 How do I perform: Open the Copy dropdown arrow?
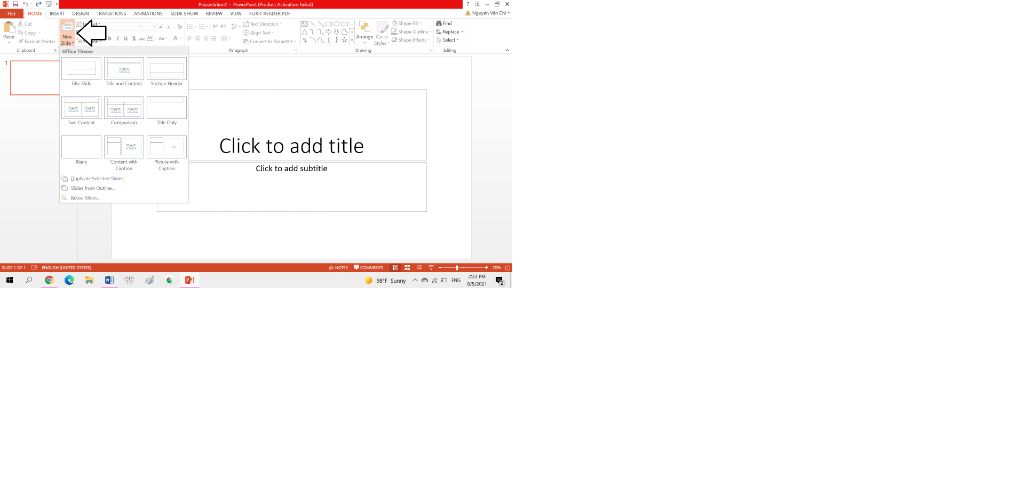tap(39, 33)
